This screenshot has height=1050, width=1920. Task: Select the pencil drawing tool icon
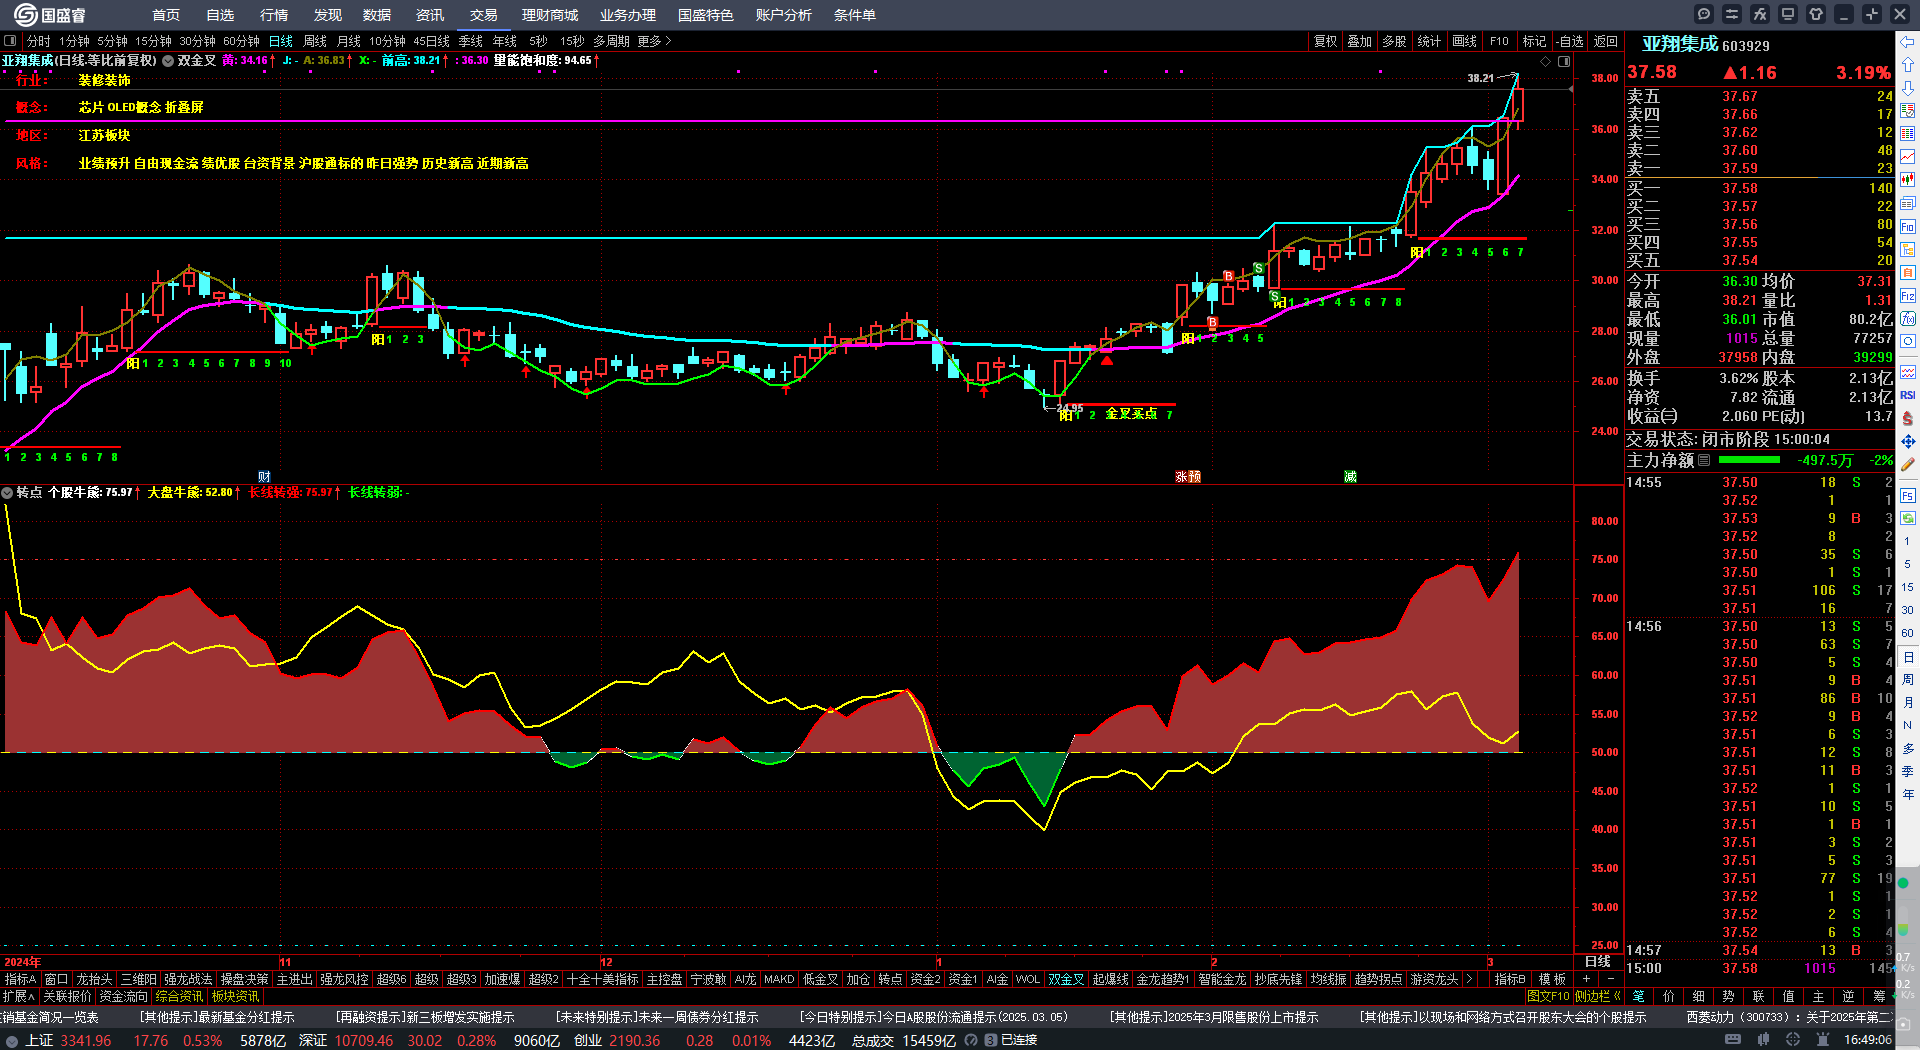[1908, 464]
